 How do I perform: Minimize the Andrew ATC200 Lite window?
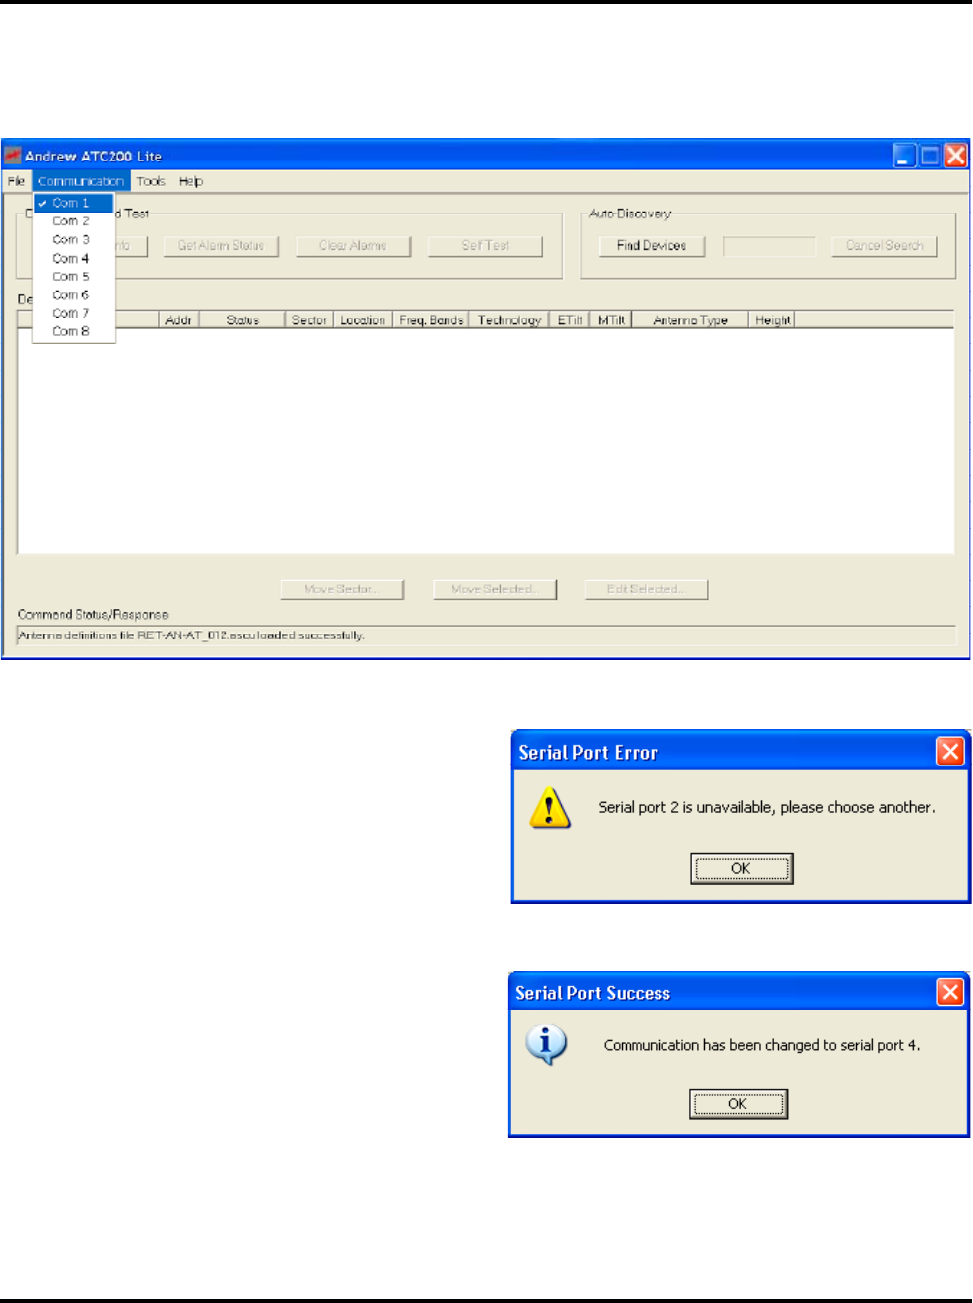[905, 155]
